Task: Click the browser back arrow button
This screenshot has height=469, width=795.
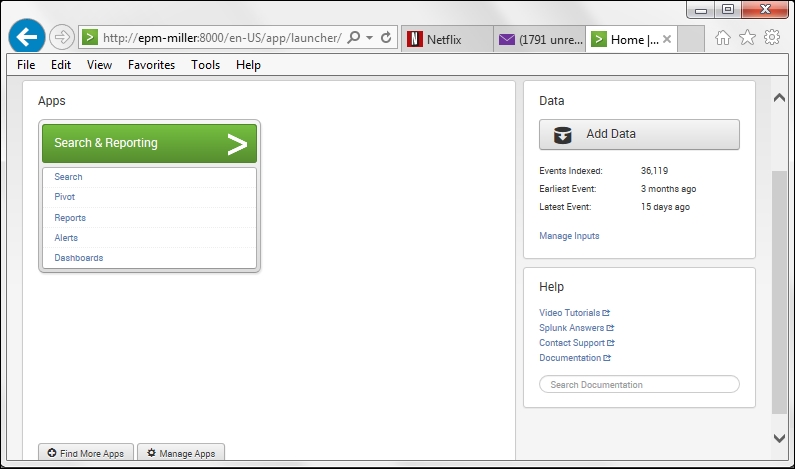Action: 26,38
